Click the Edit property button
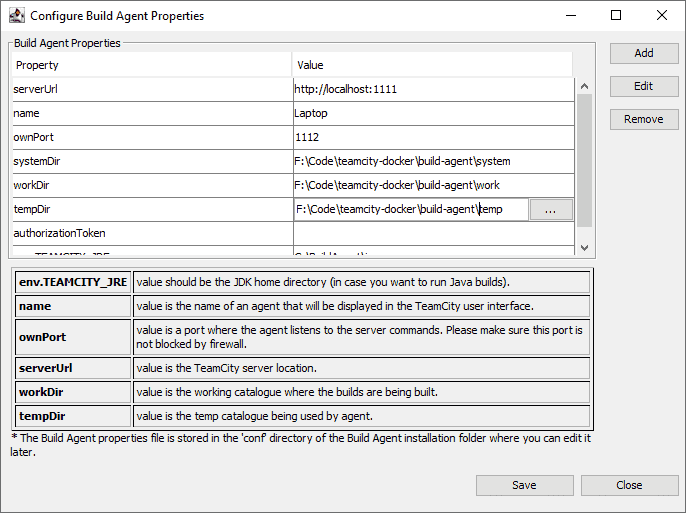The width and height of the screenshot is (686, 513). 644,86
